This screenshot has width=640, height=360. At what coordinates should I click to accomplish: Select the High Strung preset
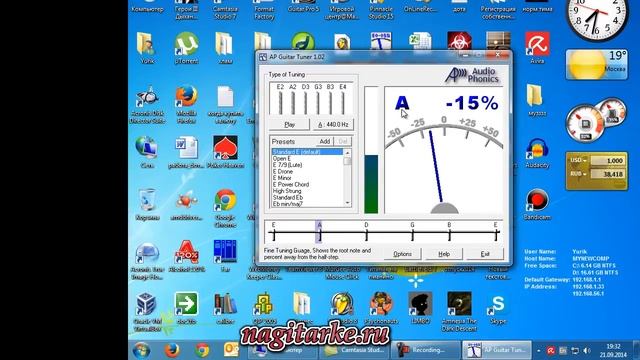(x=307, y=191)
